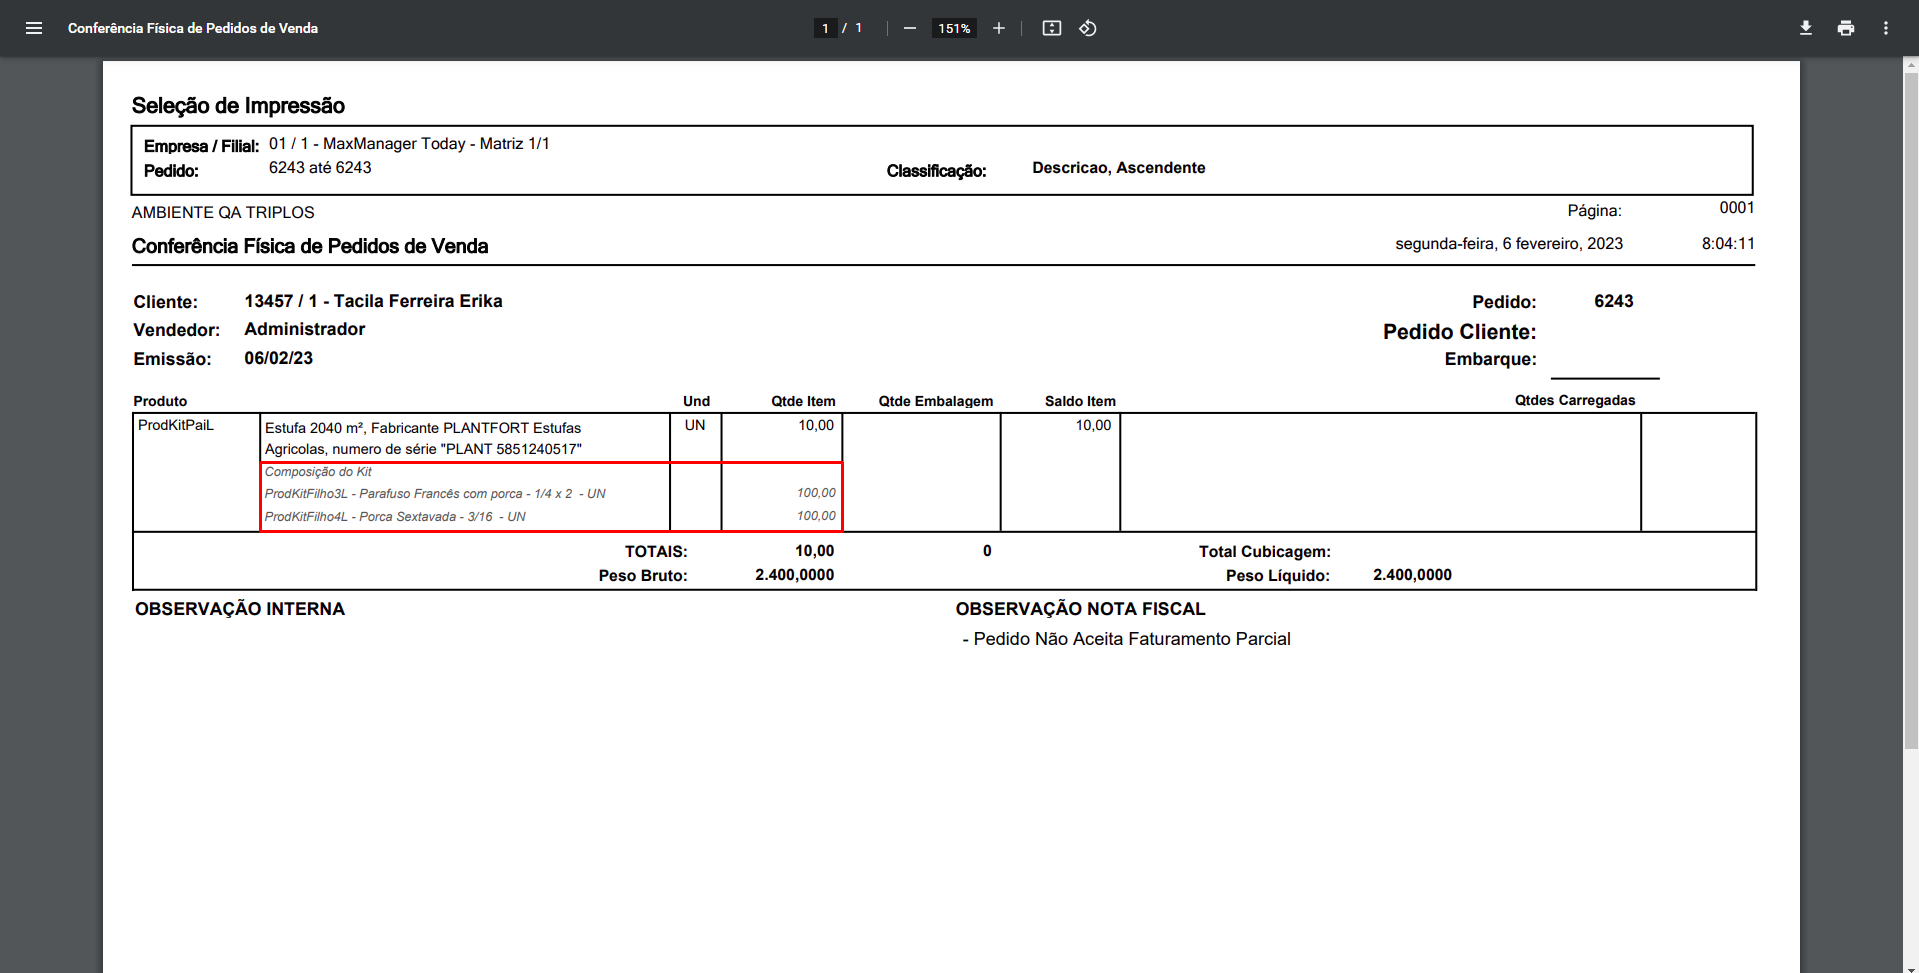This screenshot has height=973, width=1919.
Task: Open the PDF viewer sidebar menu
Action: coord(34,28)
